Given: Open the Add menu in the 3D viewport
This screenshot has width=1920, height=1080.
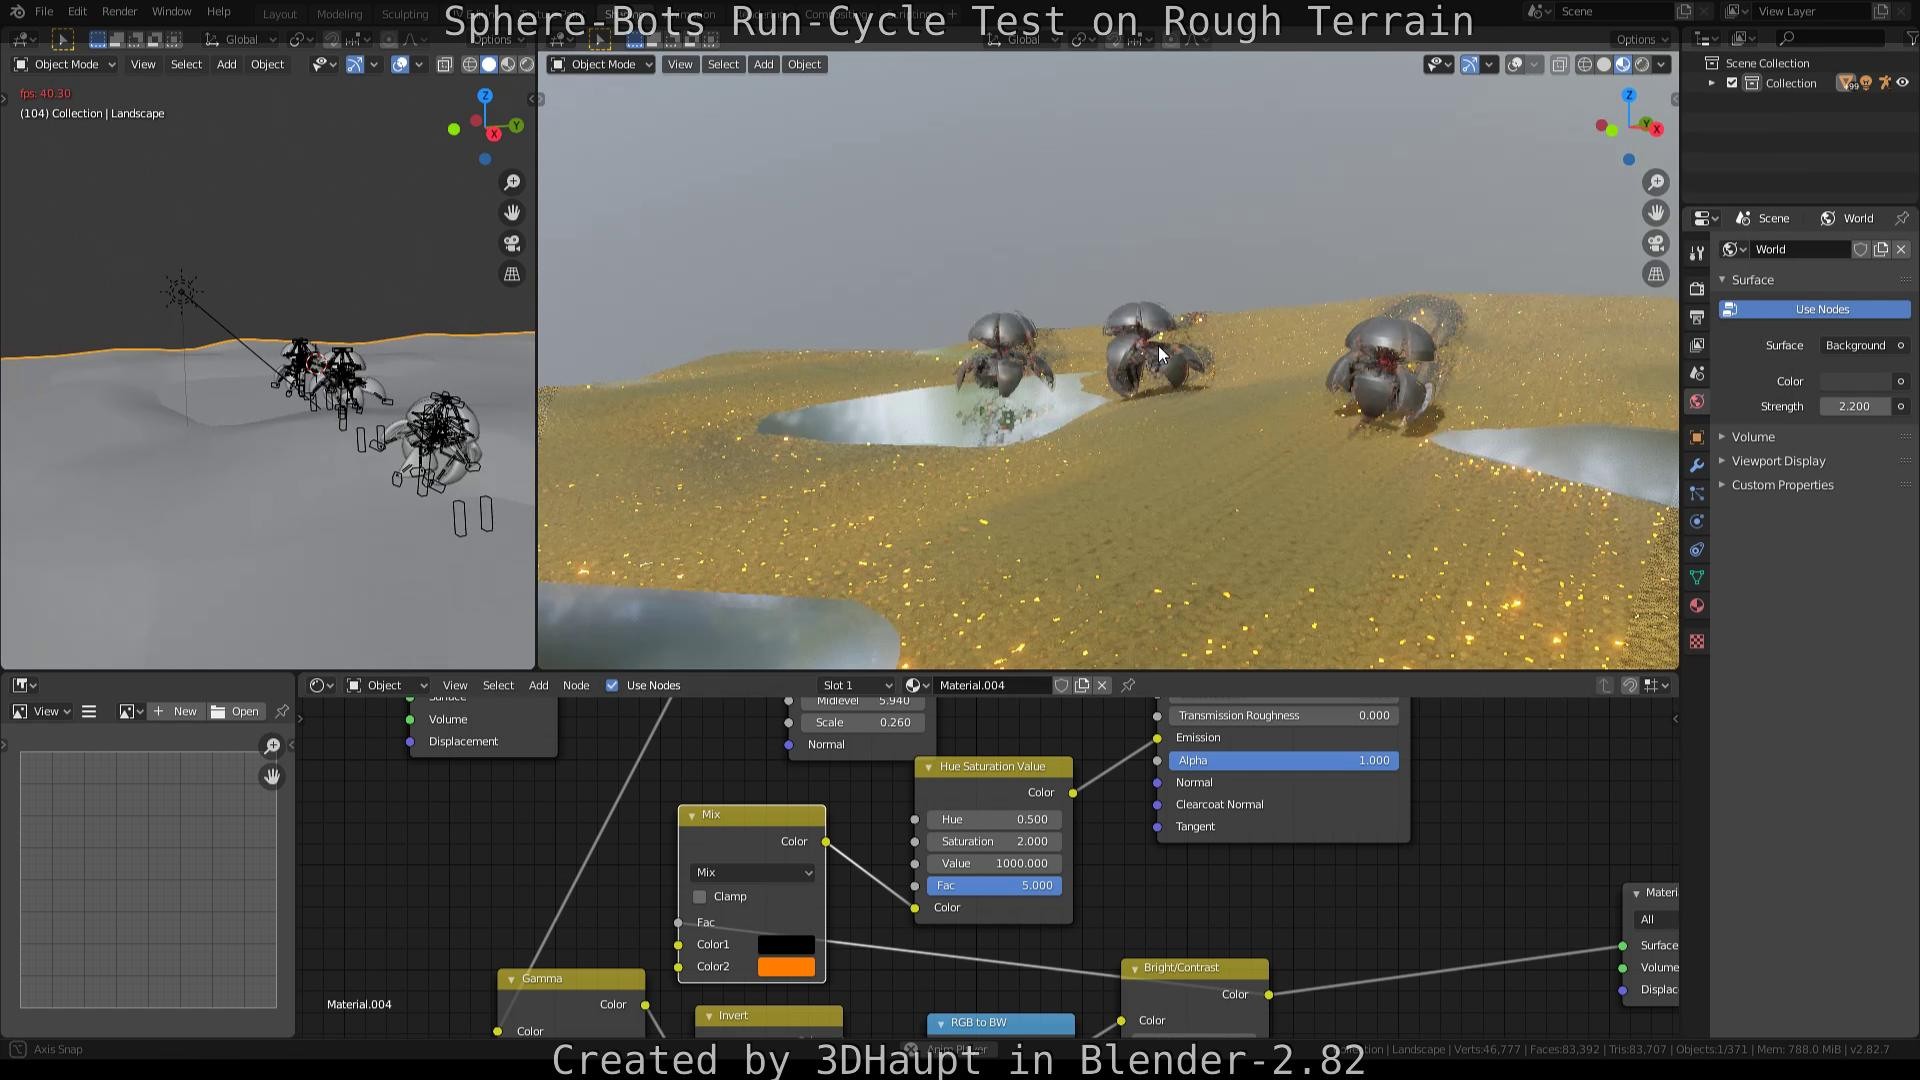Looking at the screenshot, I should (x=763, y=64).
